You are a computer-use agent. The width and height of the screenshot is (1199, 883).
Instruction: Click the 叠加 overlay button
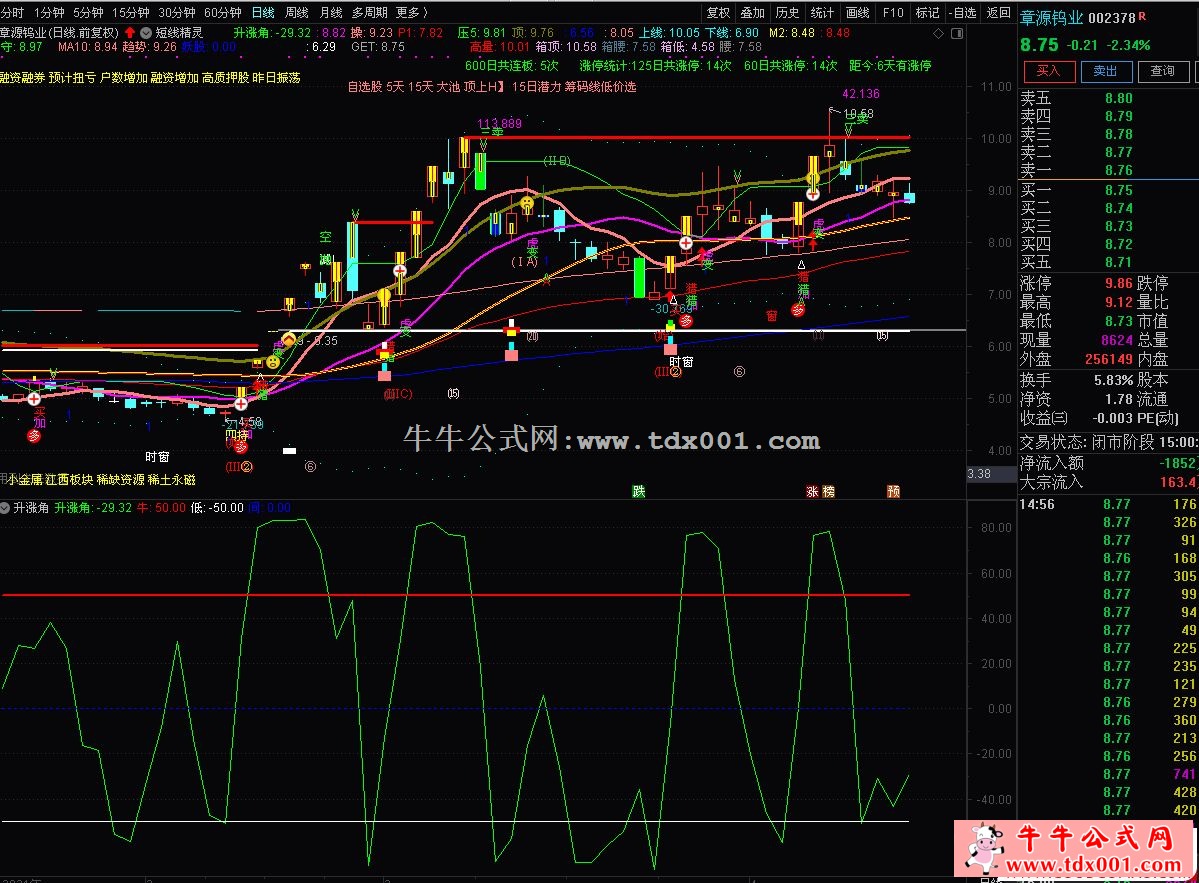(752, 12)
